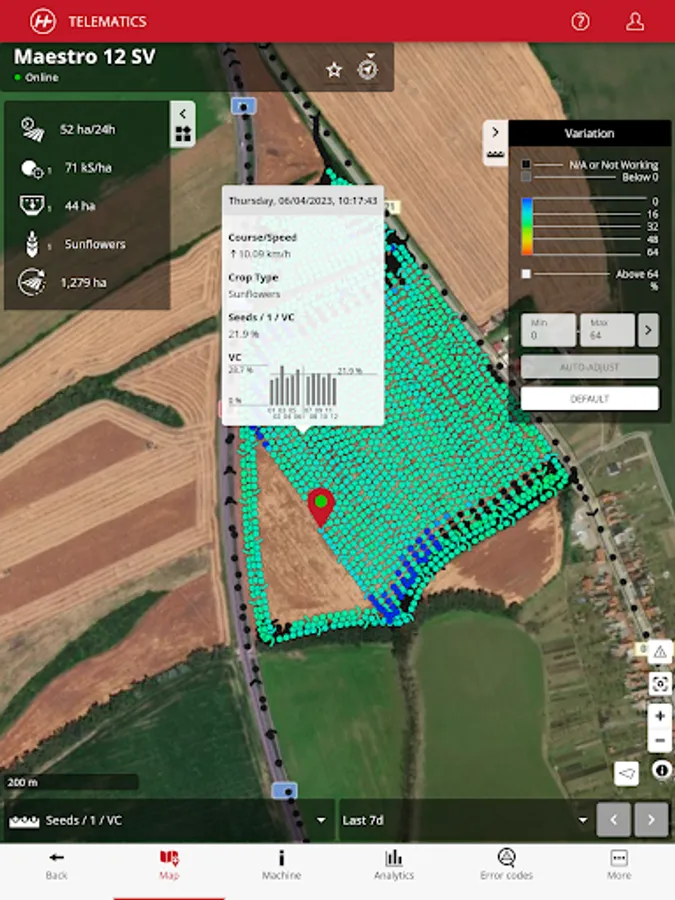Center map on machine focus icon

point(660,684)
